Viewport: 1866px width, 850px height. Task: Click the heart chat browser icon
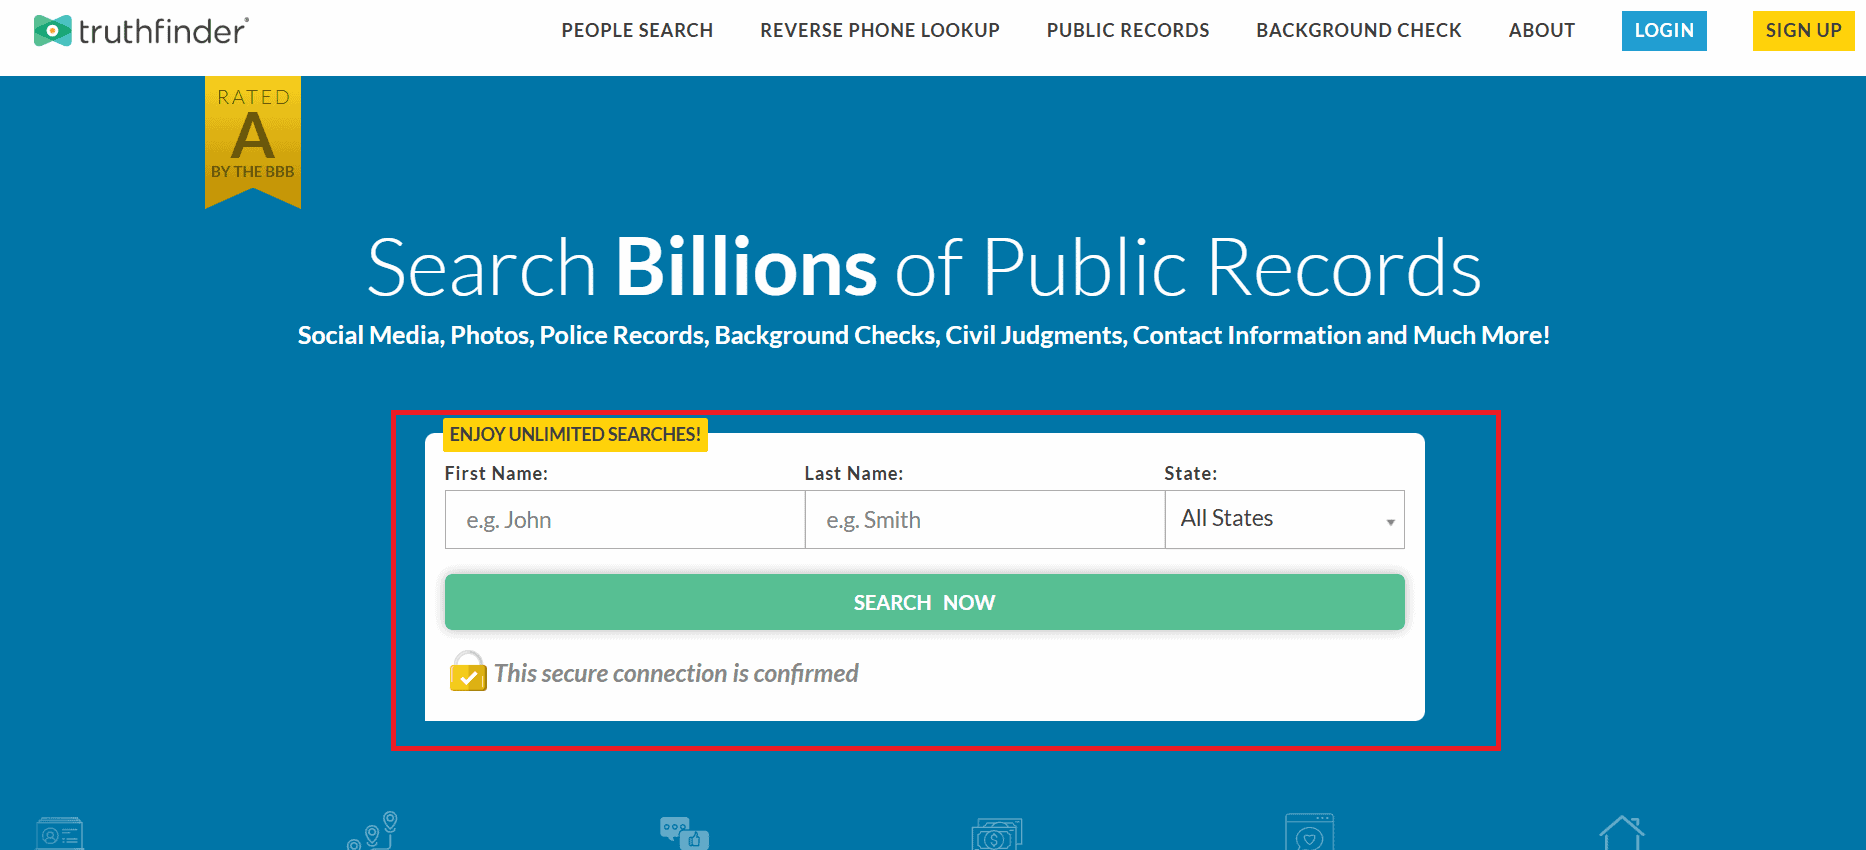click(1309, 833)
